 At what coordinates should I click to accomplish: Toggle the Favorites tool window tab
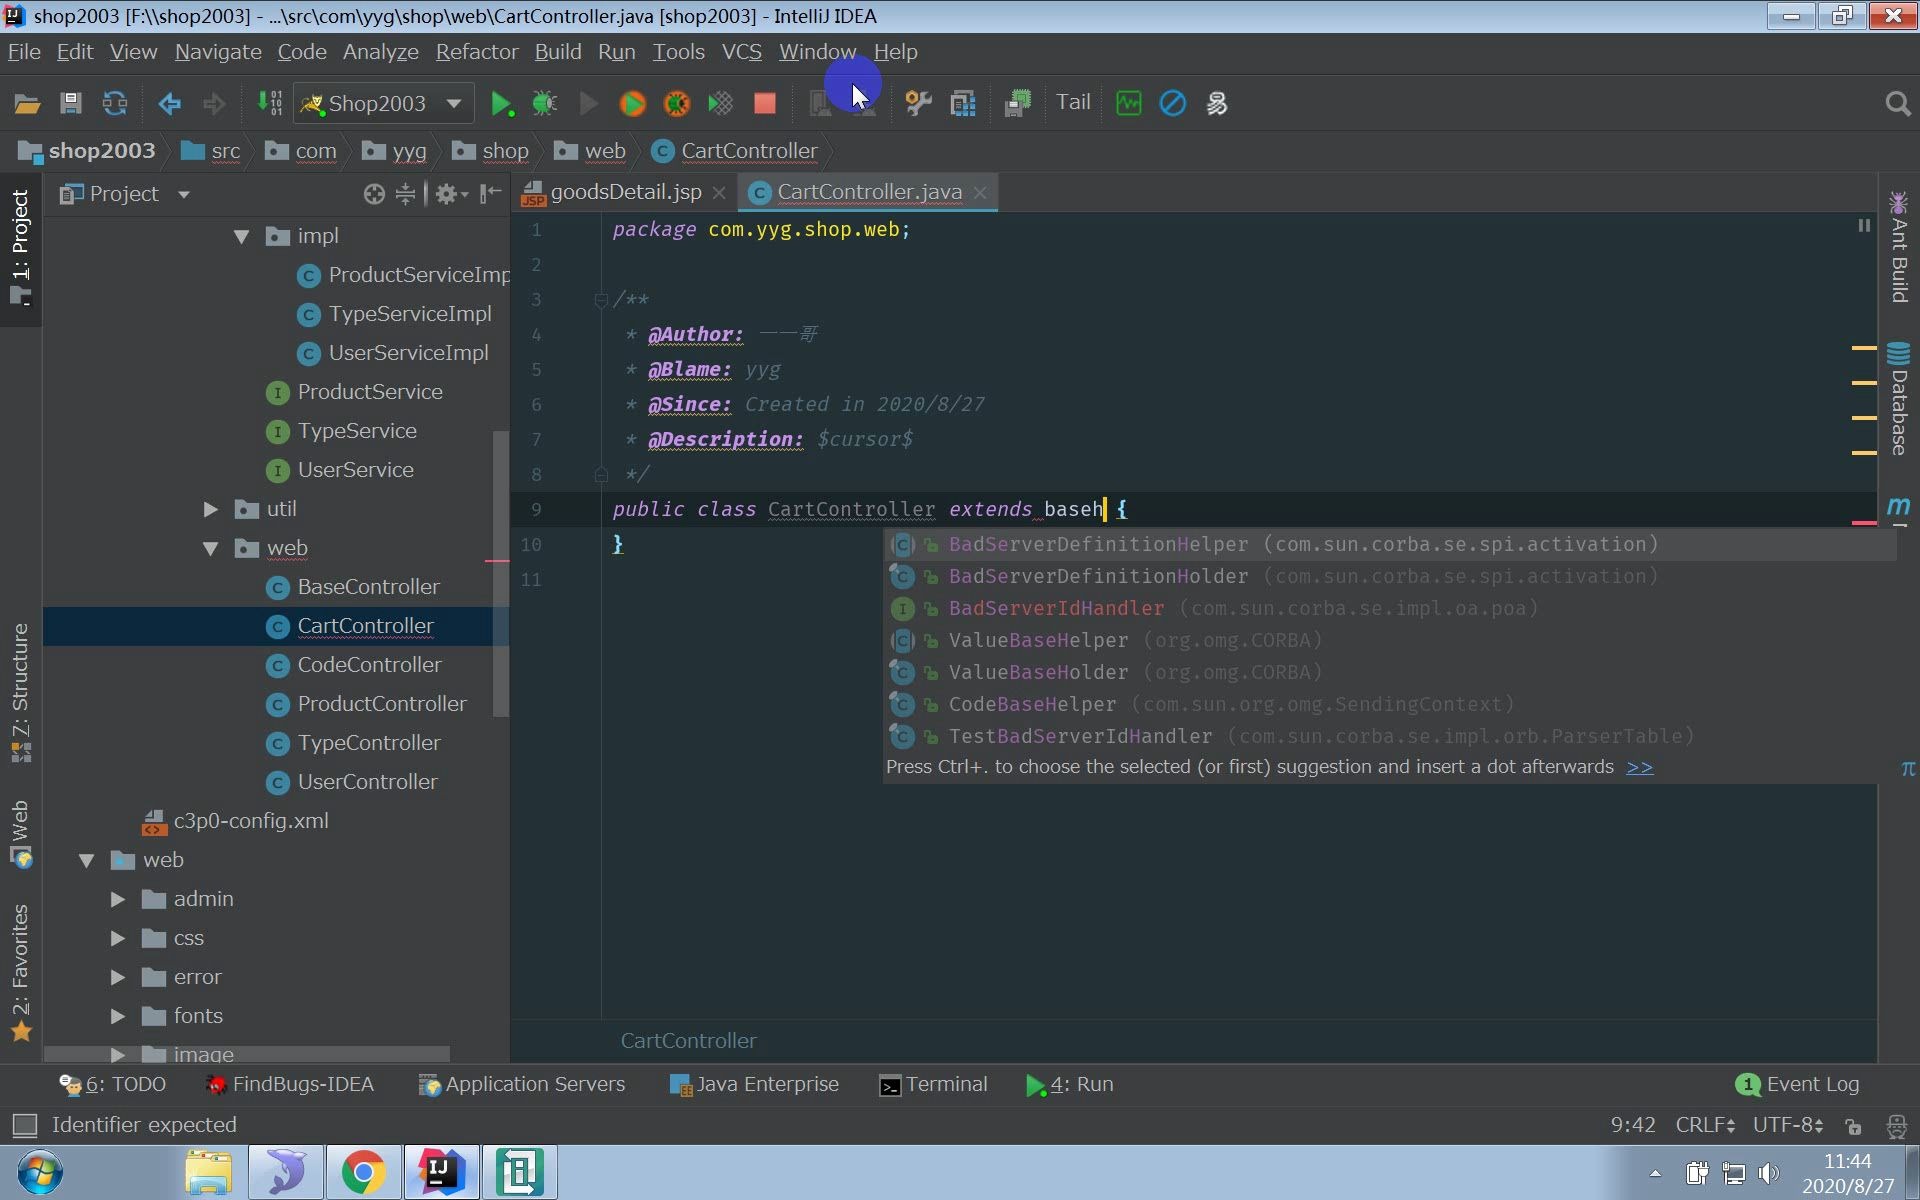tap(20, 973)
